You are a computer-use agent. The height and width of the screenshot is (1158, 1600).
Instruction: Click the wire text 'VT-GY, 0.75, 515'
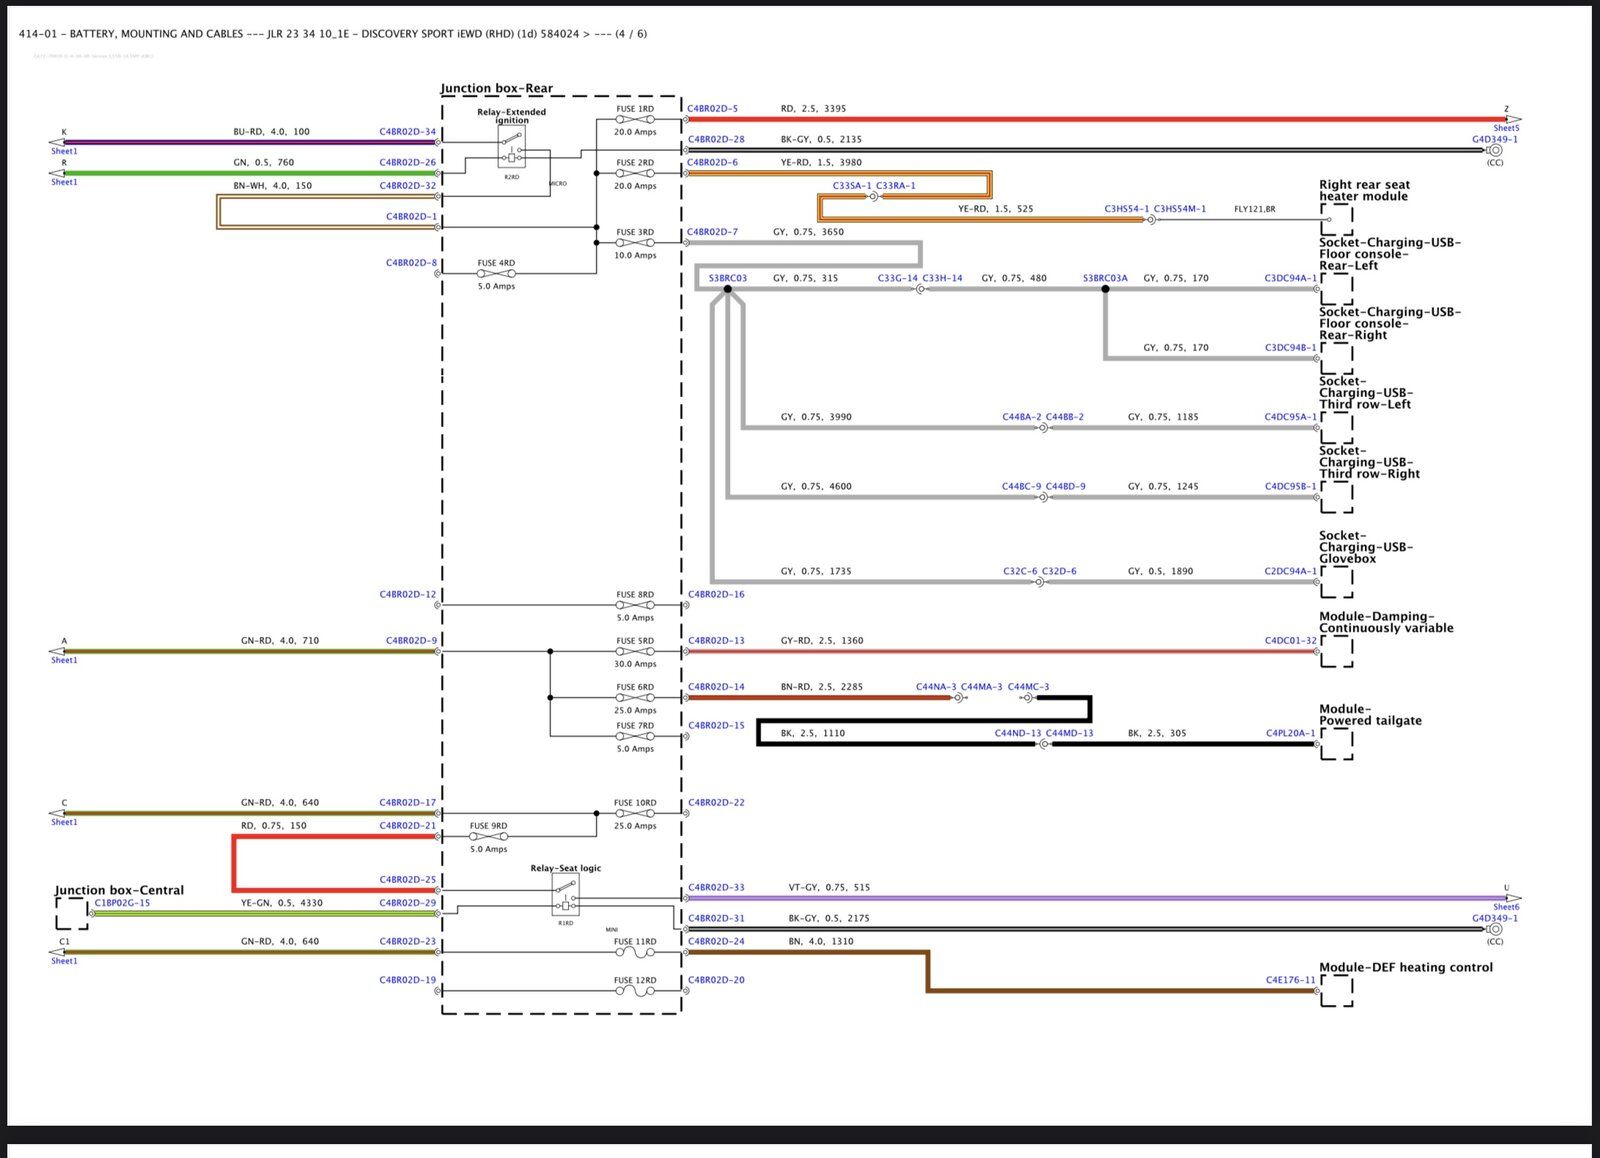click(x=829, y=888)
